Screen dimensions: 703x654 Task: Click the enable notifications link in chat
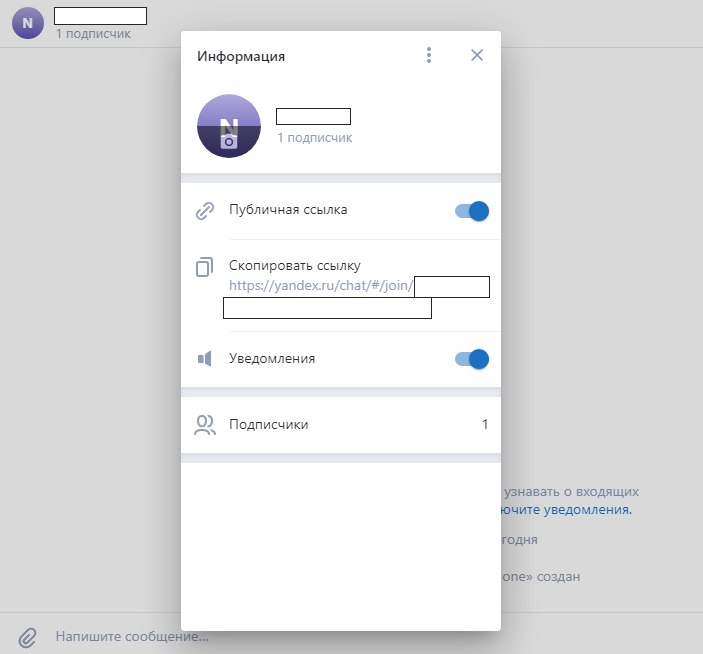click(x=566, y=510)
